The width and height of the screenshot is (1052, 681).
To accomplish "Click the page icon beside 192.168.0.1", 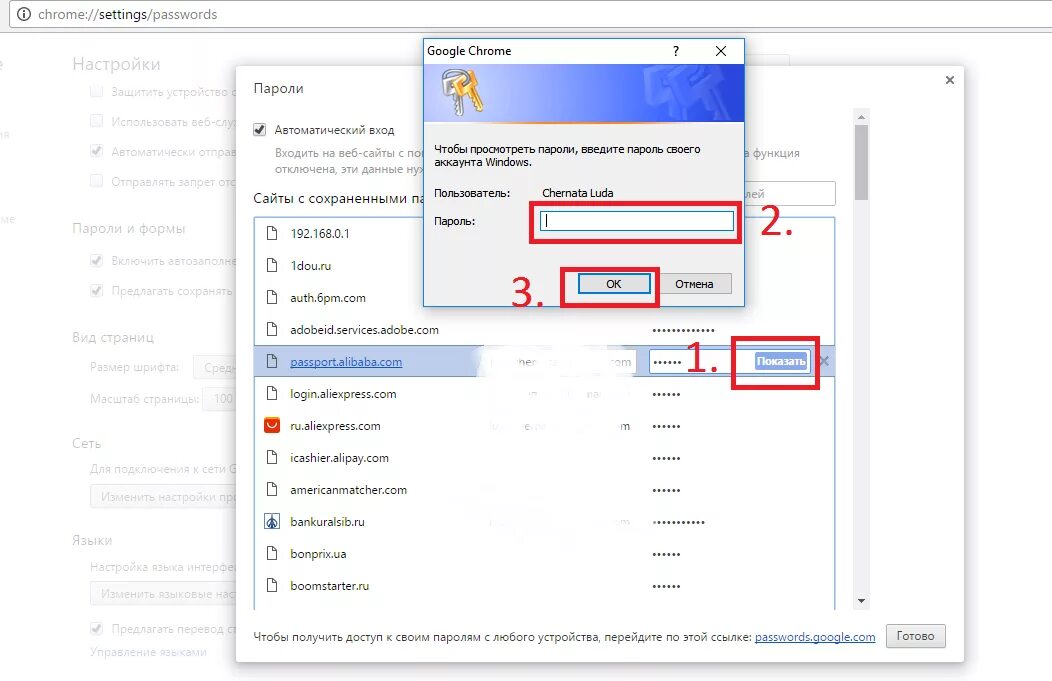I will pyautogui.click(x=272, y=233).
